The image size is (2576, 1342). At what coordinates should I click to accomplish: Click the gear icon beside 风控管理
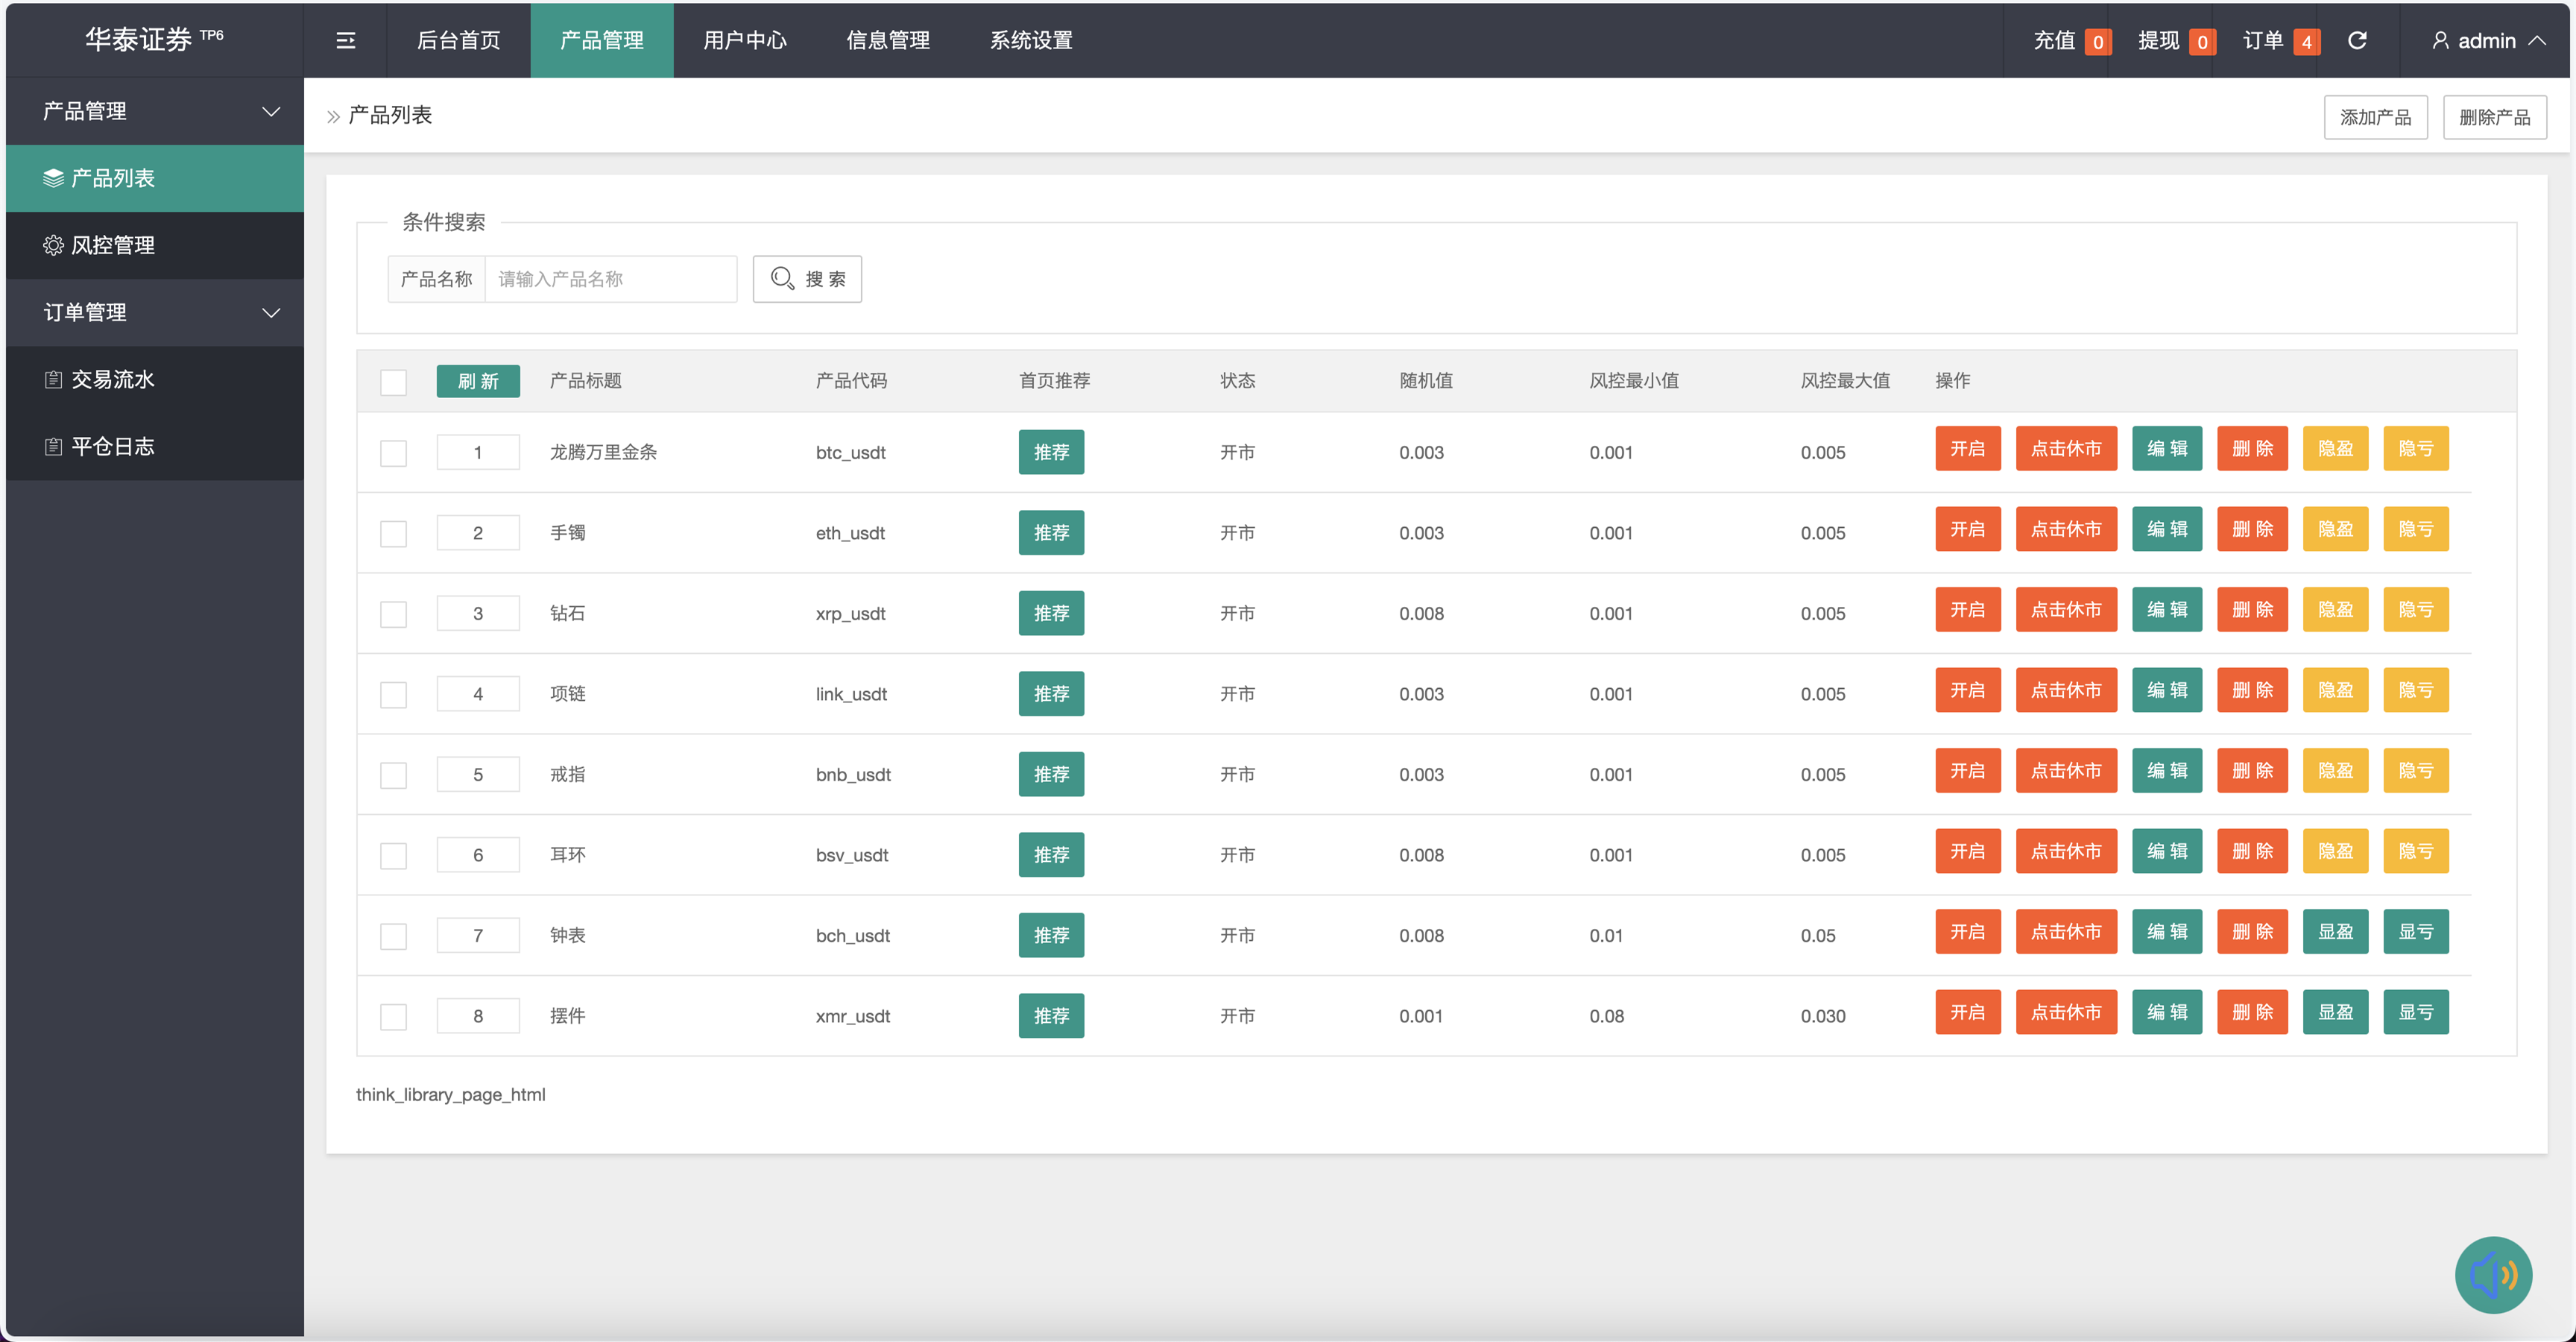53,245
